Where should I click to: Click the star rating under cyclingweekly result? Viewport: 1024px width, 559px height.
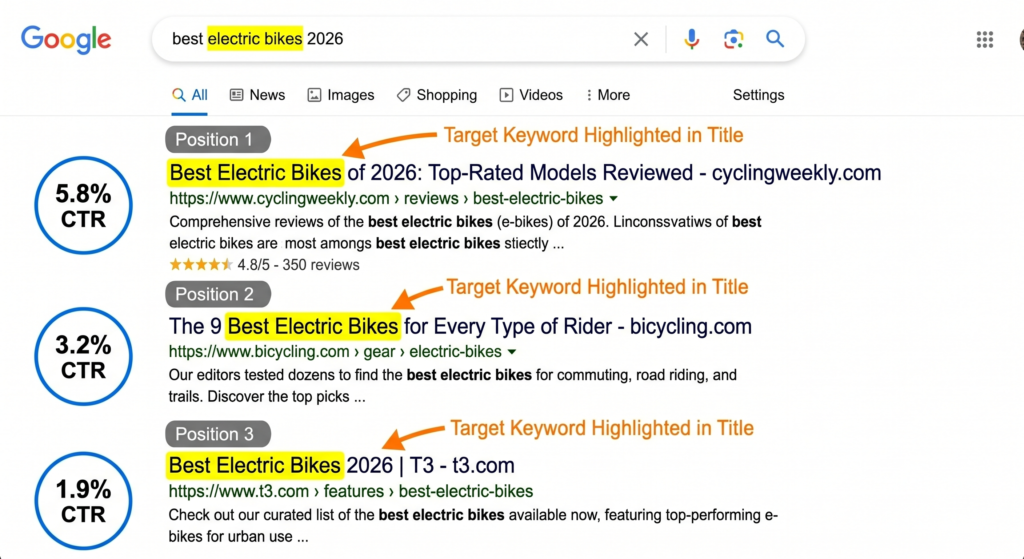coord(201,265)
